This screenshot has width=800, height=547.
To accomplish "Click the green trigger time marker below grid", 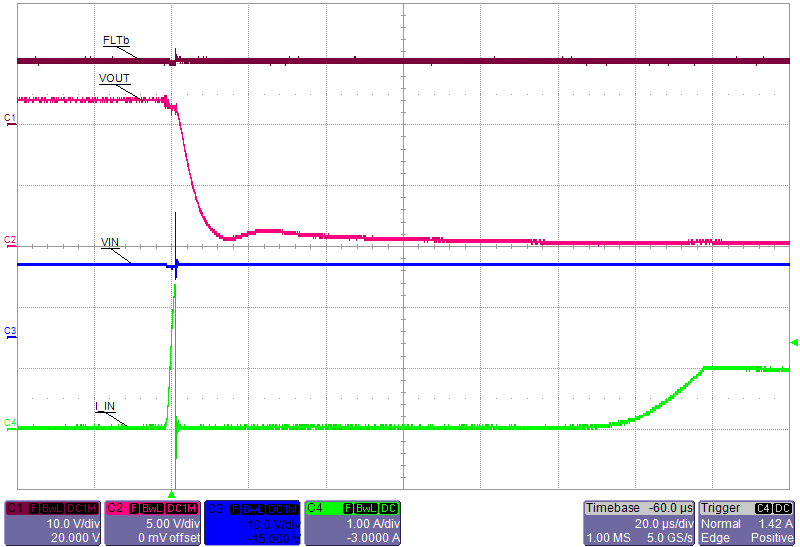I will point(172,494).
